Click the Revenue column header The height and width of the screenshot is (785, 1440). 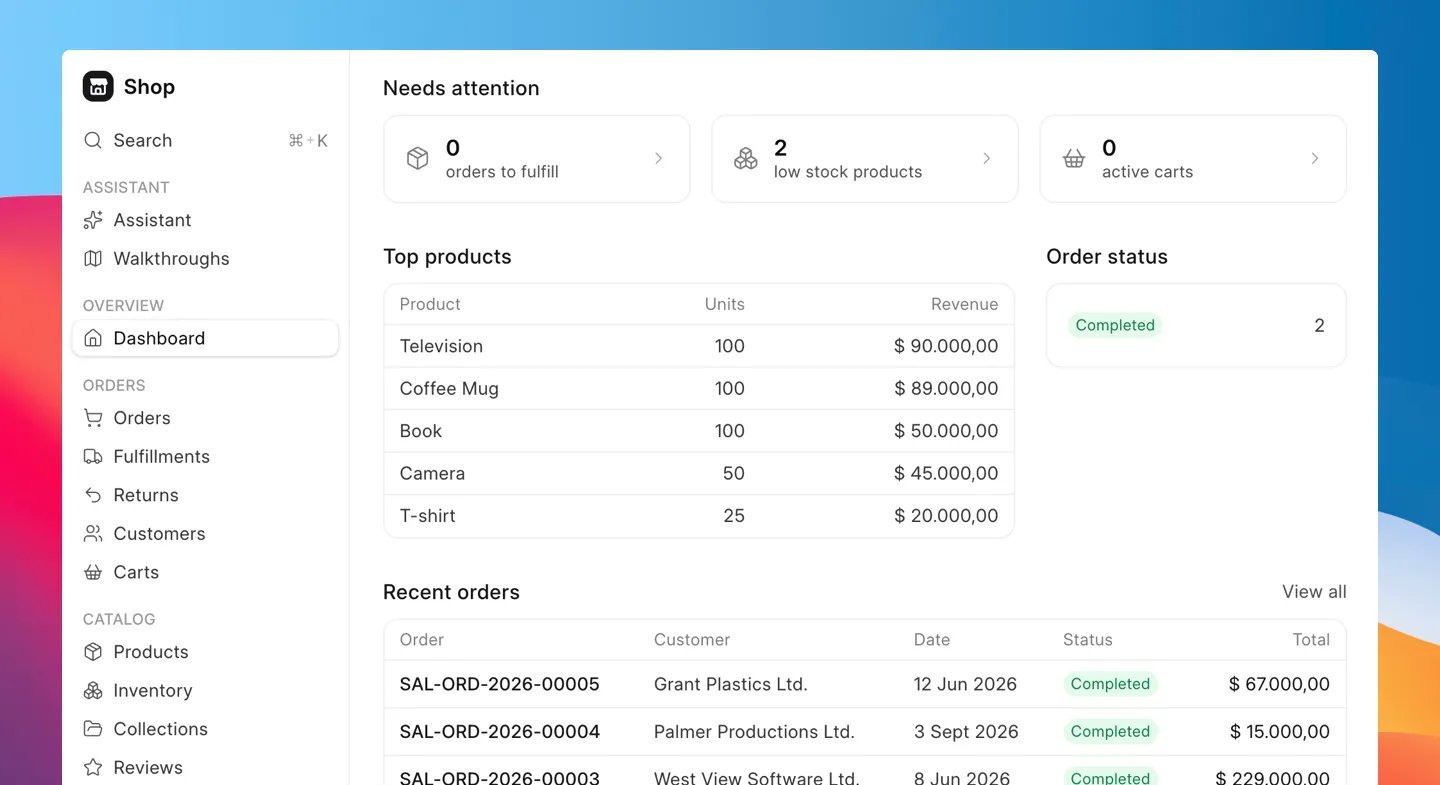964,304
